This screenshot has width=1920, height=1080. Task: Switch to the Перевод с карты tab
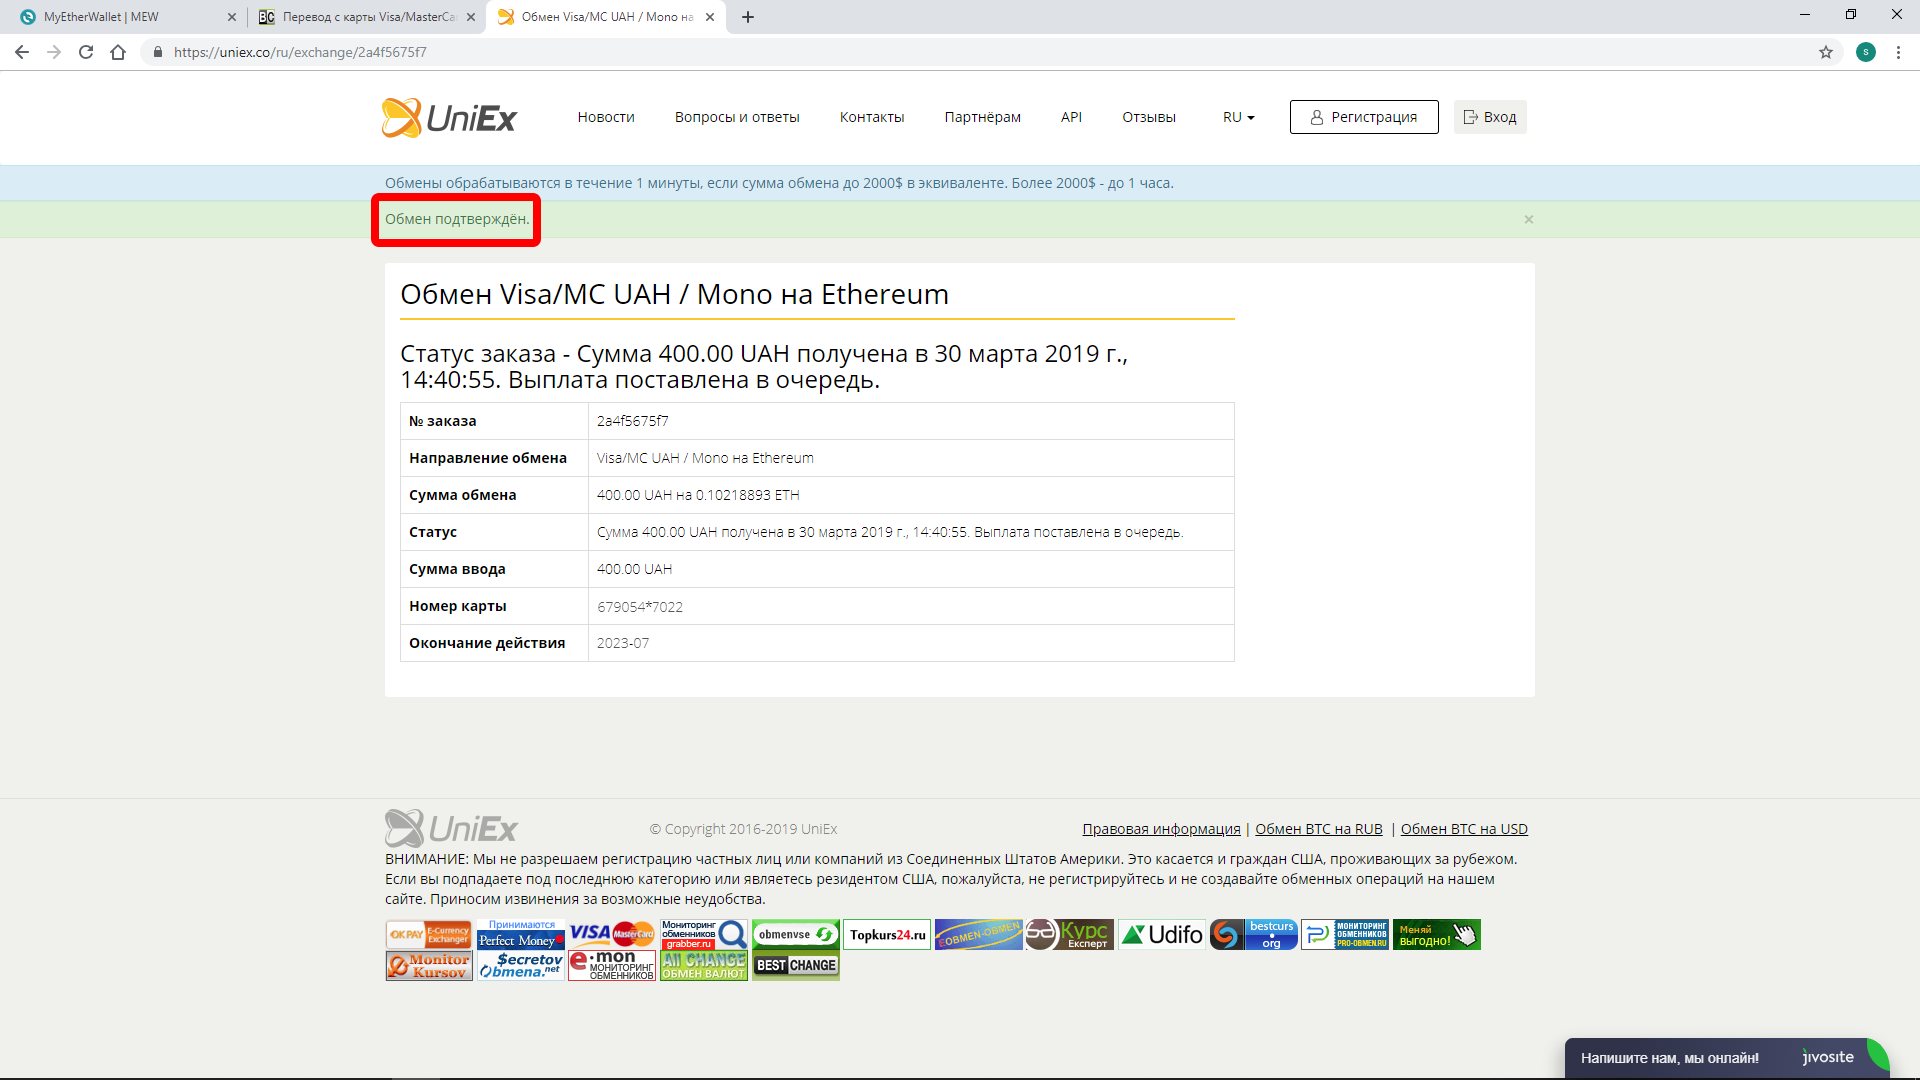(365, 17)
